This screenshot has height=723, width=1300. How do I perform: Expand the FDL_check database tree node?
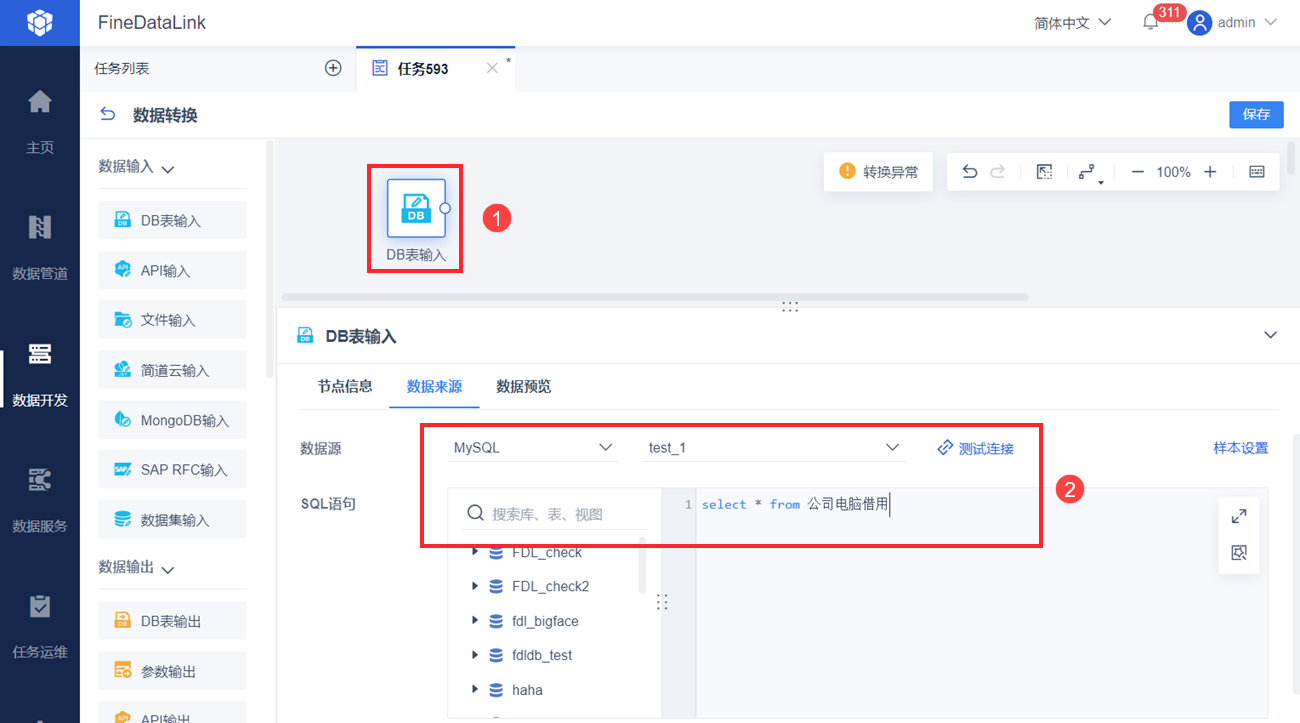tap(475, 552)
